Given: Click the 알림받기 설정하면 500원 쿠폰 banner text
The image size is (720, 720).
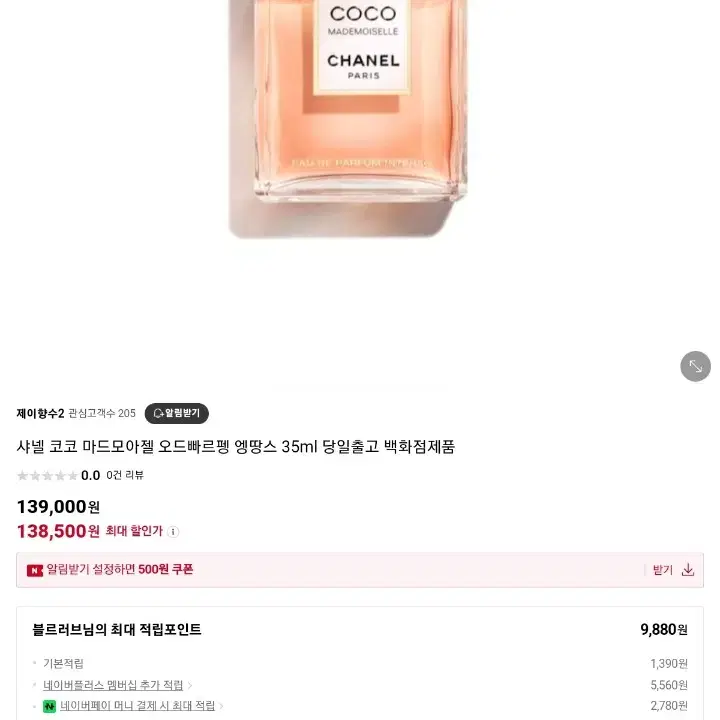Looking at the screenshot, I should (119, 570).
